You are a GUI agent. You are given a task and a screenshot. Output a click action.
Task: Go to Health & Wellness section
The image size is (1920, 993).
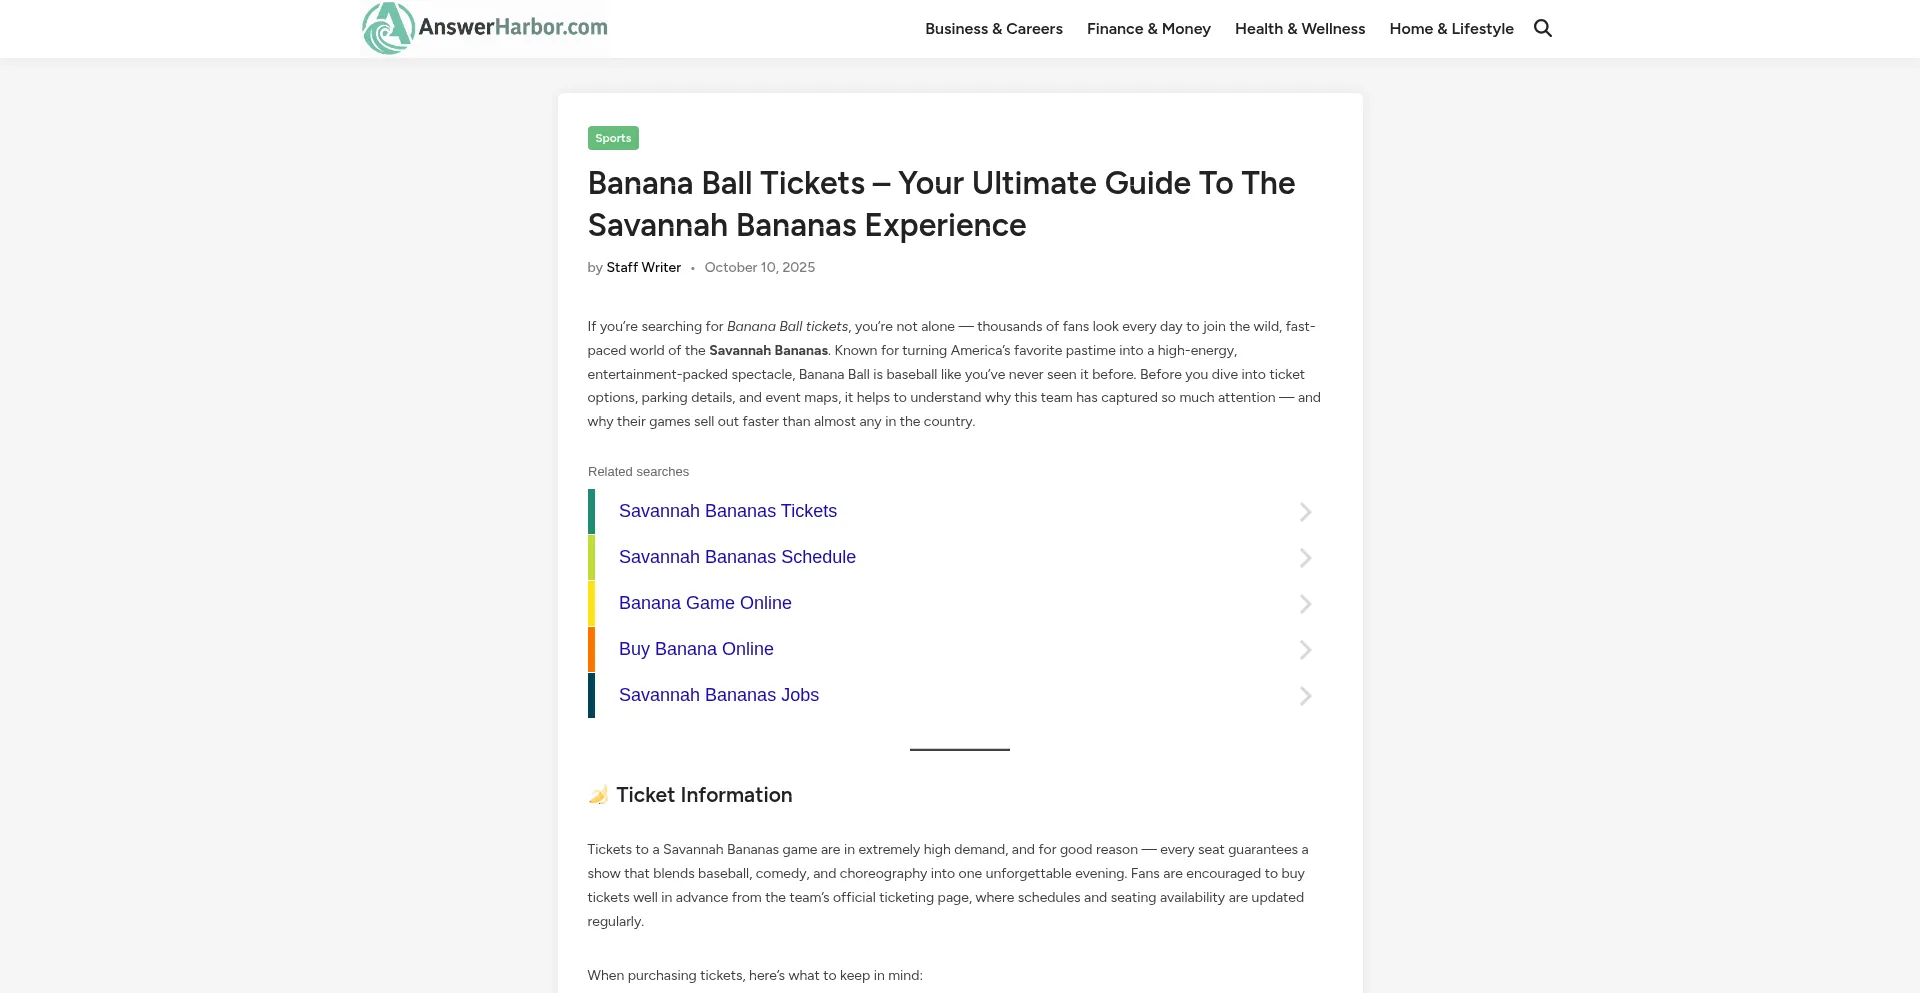point(1299,29)
